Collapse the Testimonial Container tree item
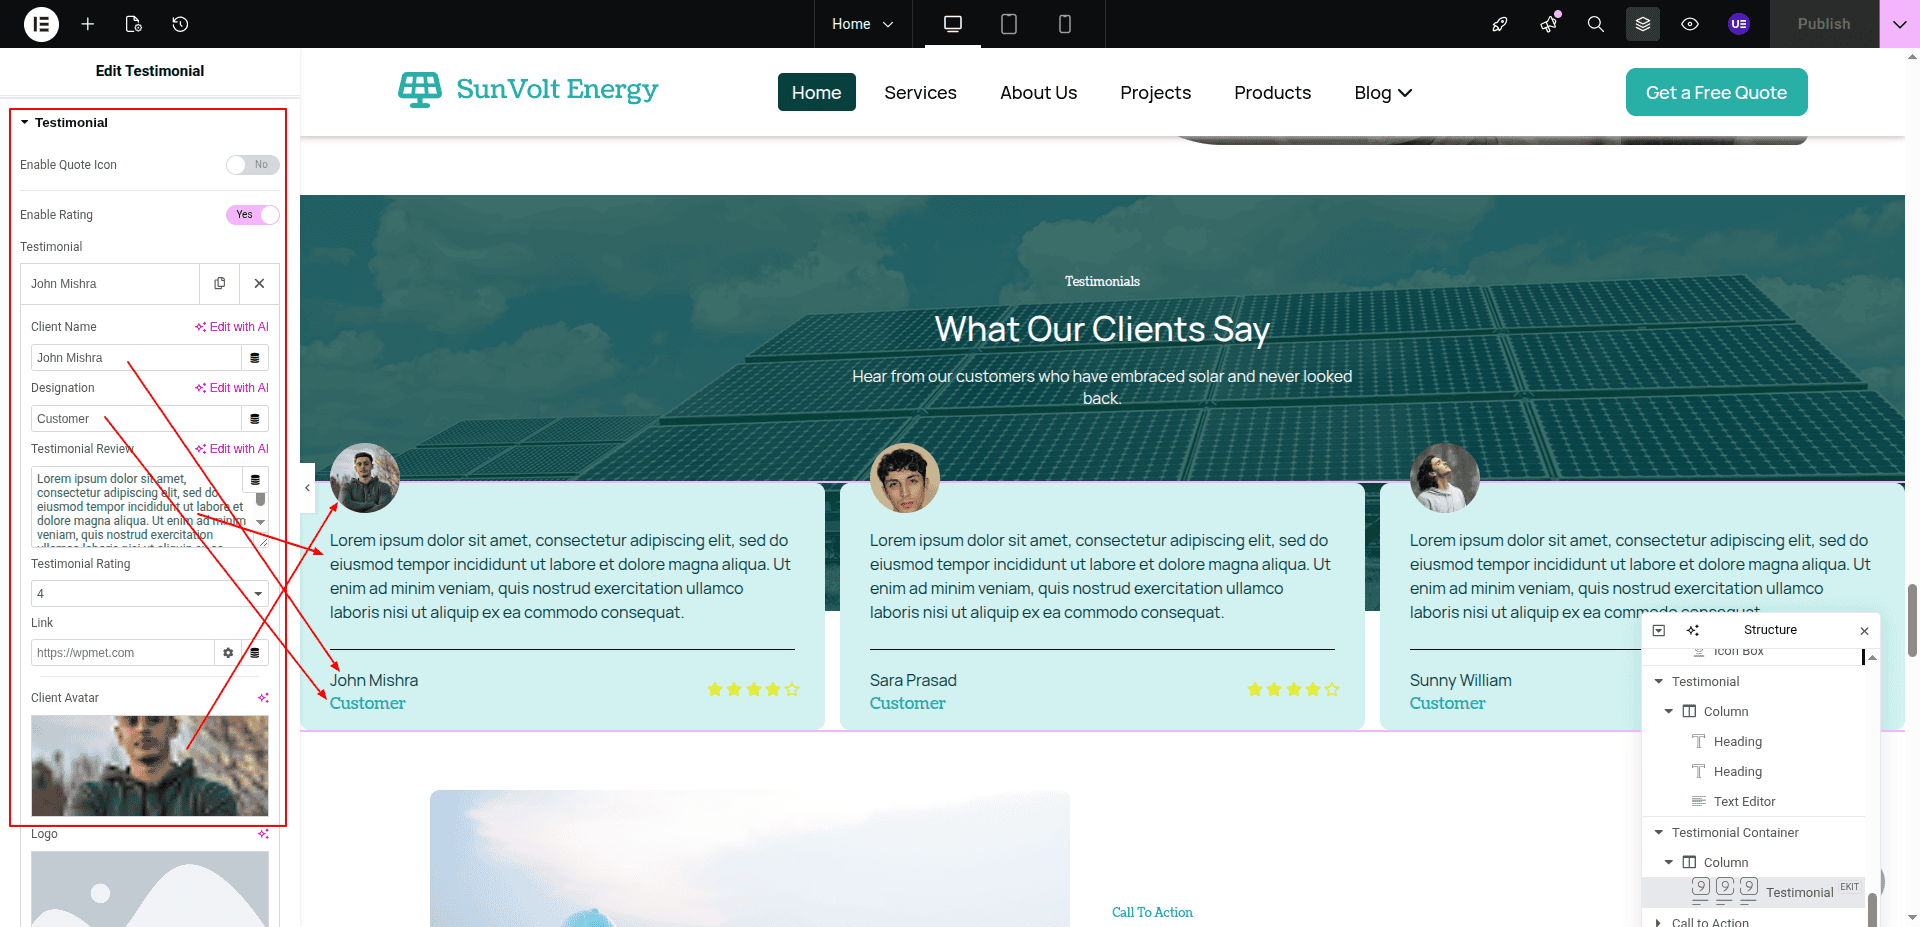1920x927 pixels. click(1659, 833)
